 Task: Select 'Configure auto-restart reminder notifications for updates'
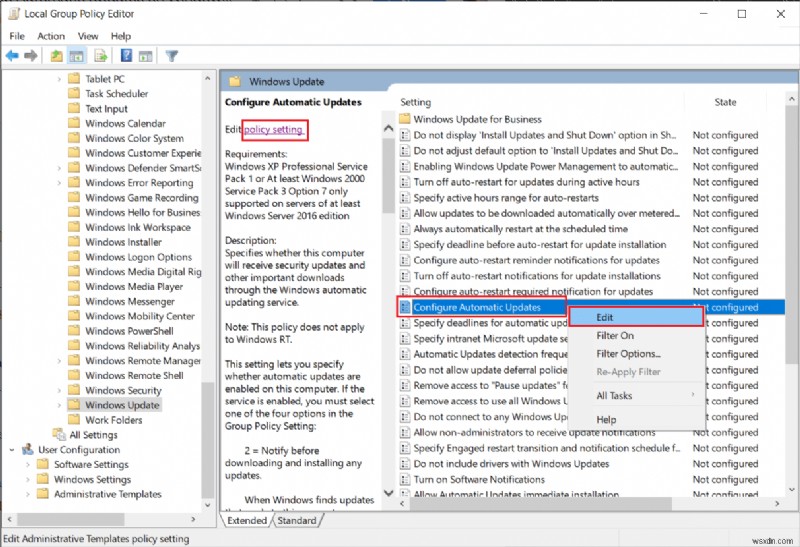pos(536,260)
